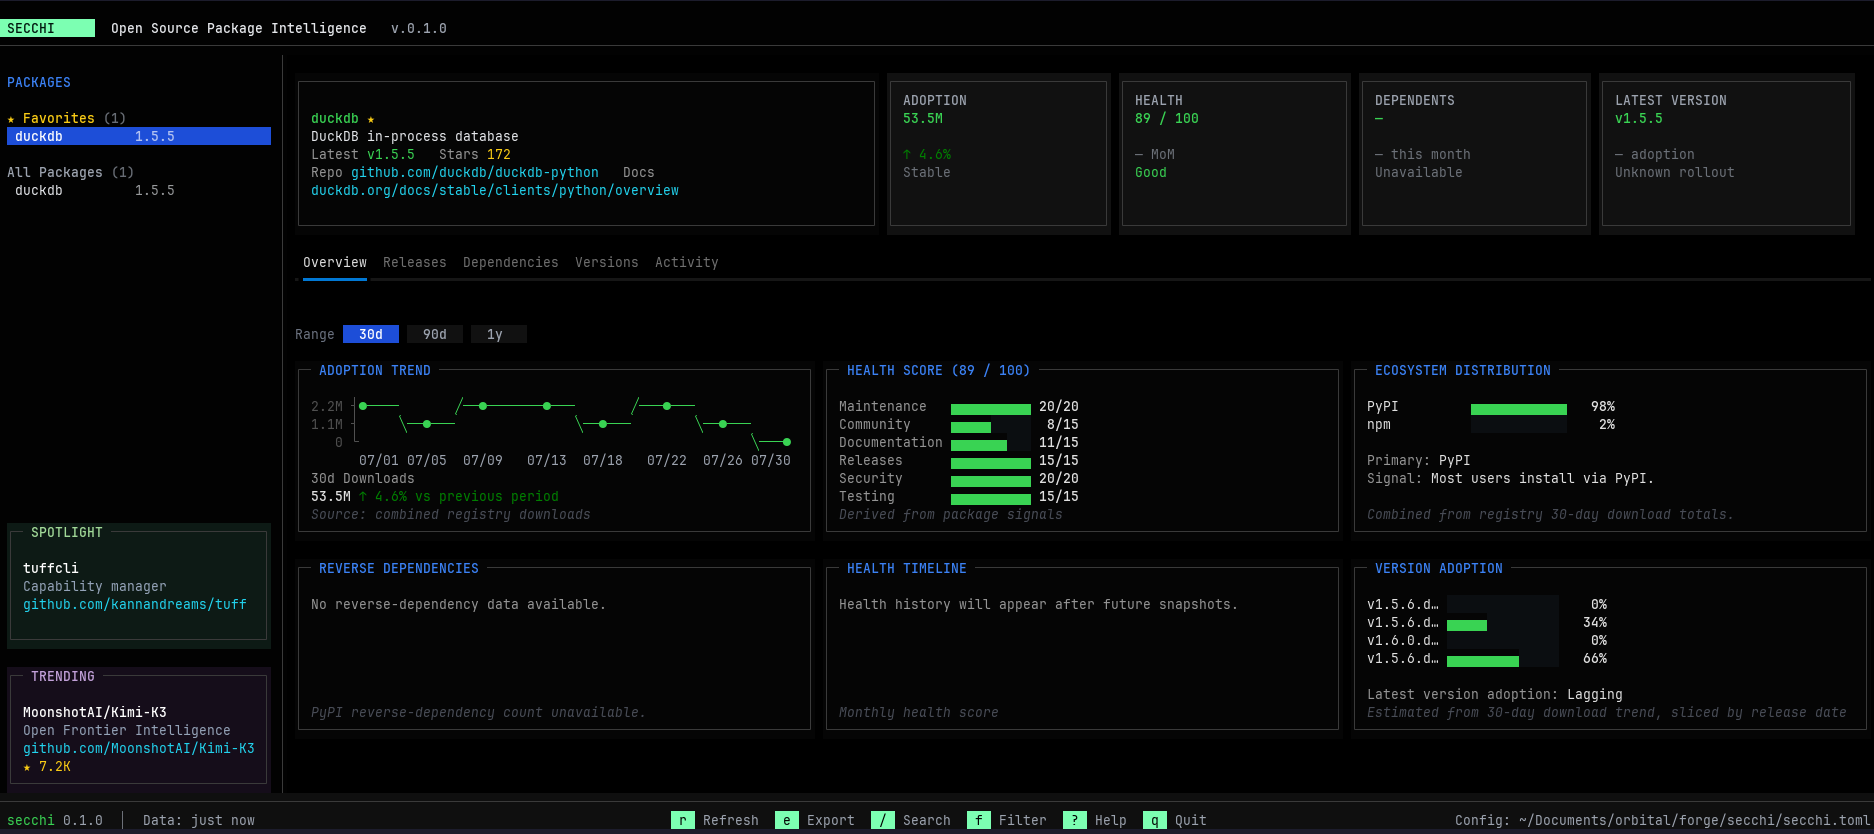Click the Testing 15/15 score row
Image resolution: width=1874 pixels, height=834 pixels.
click(x=959, y=496)
